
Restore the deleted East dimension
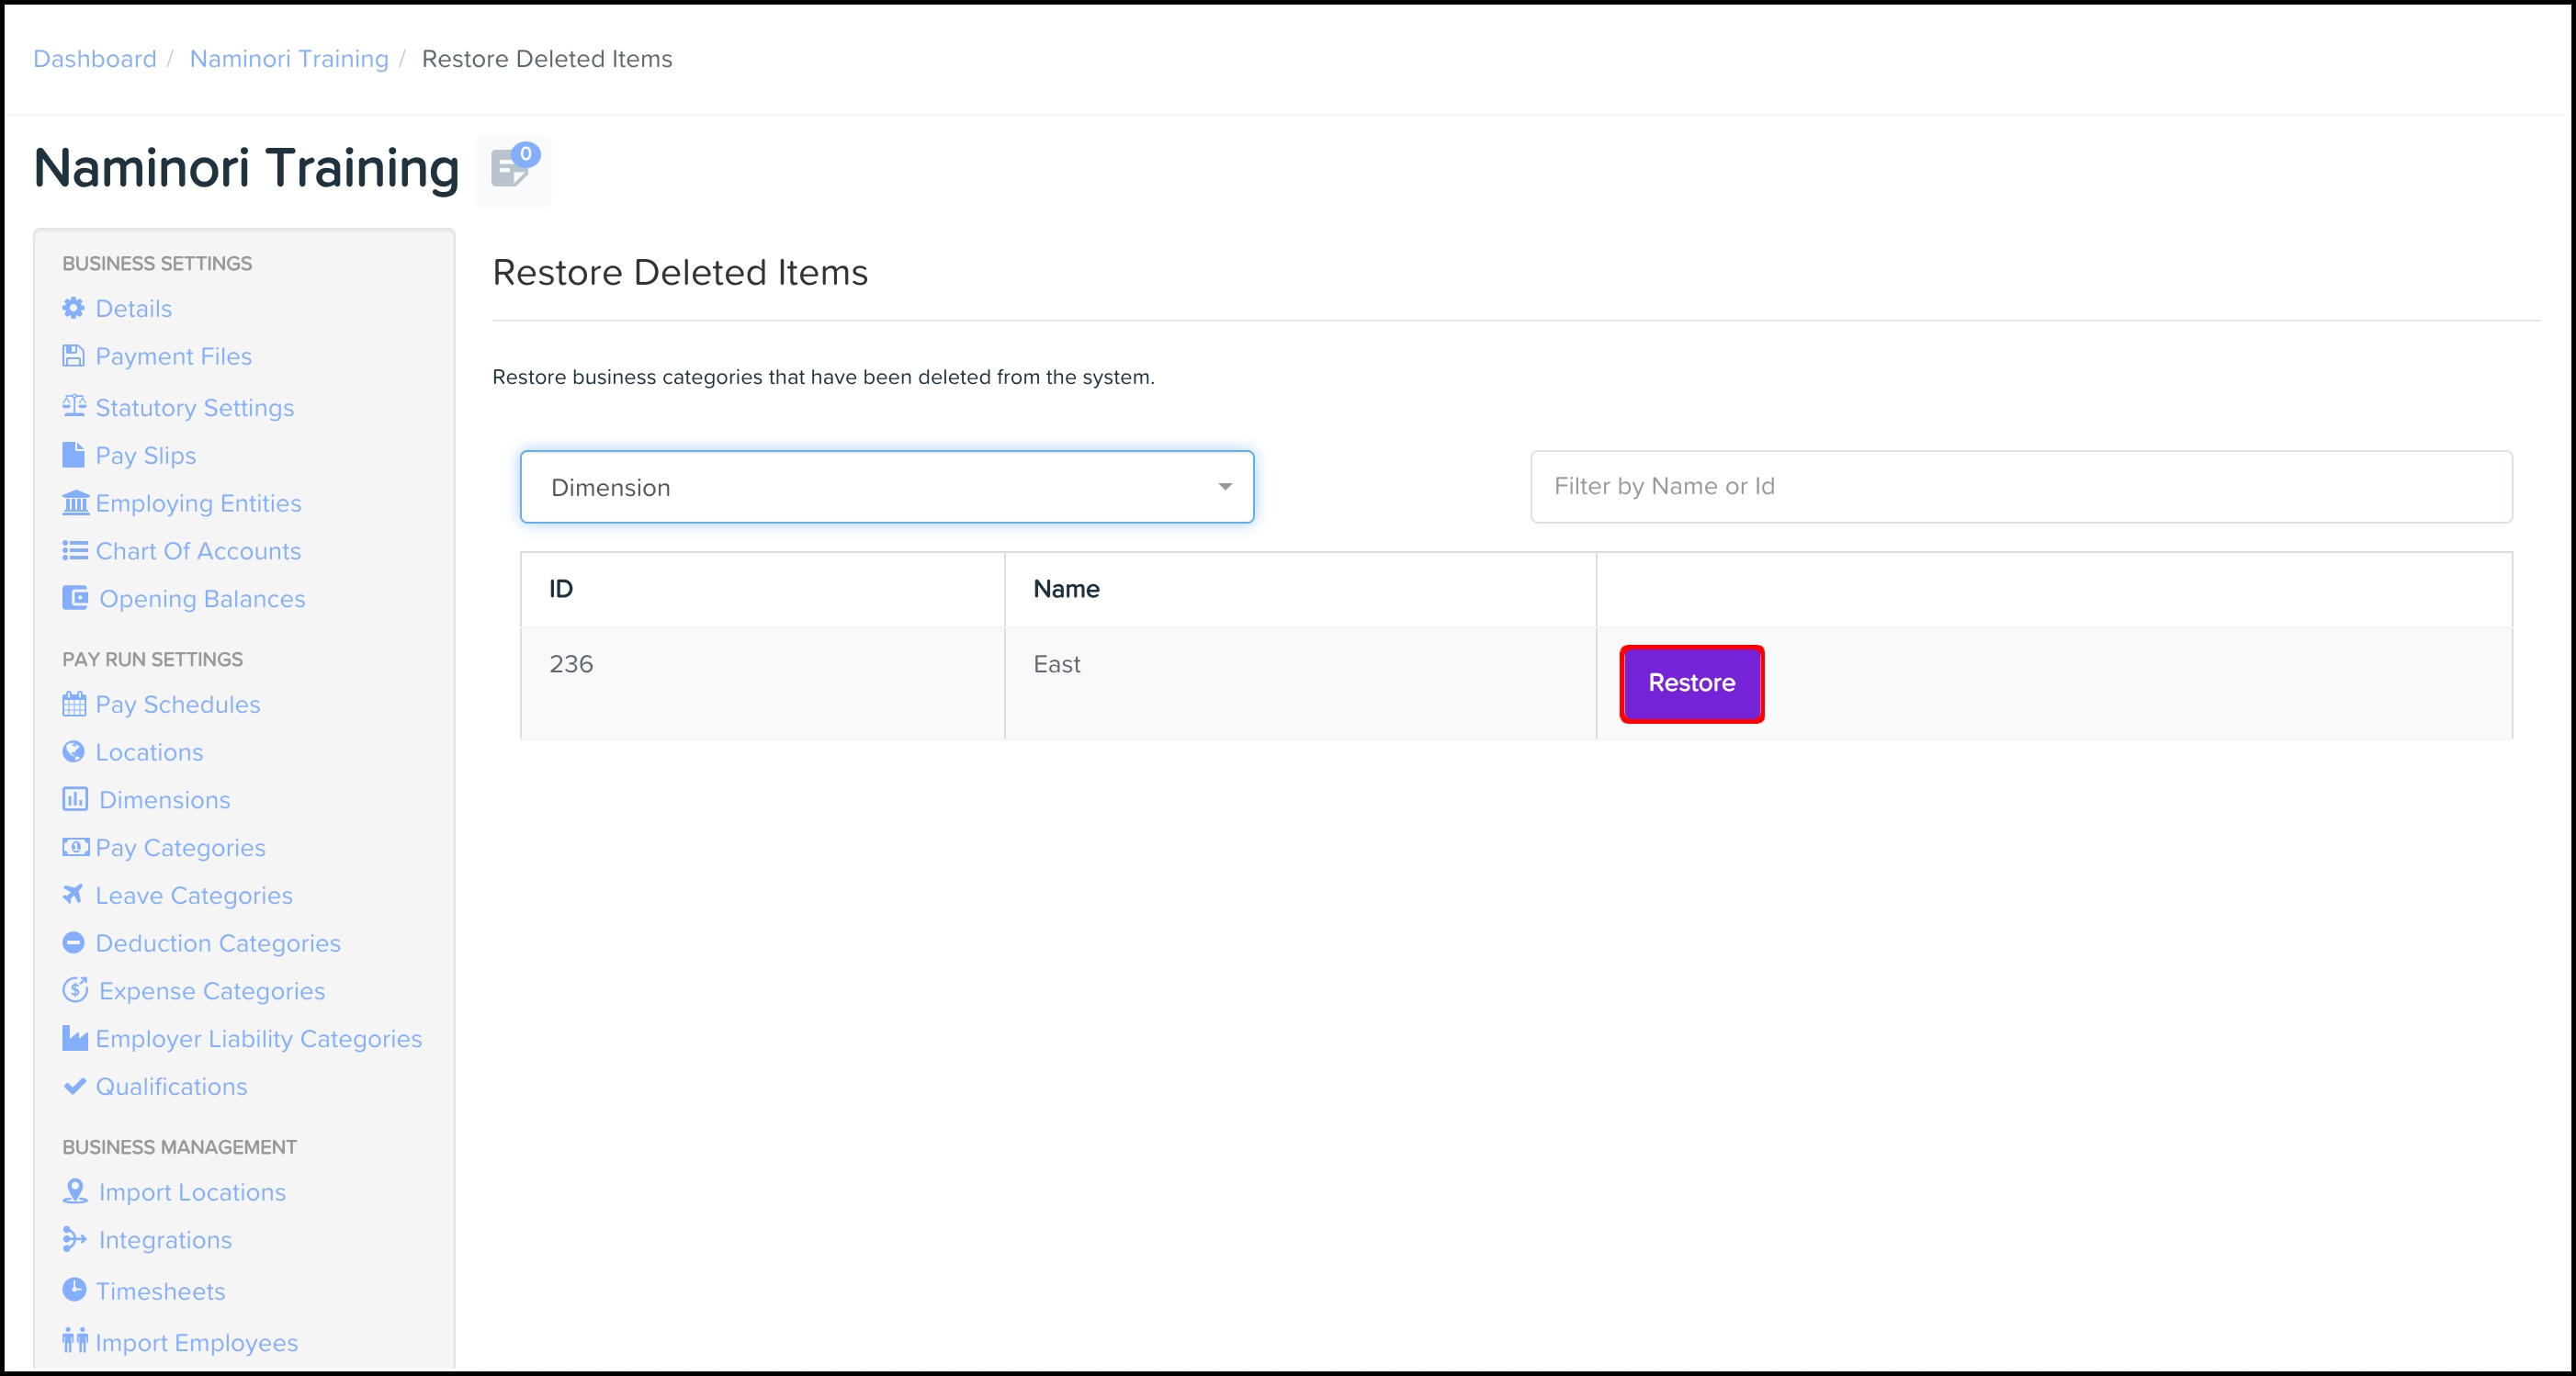[1691, 683]
